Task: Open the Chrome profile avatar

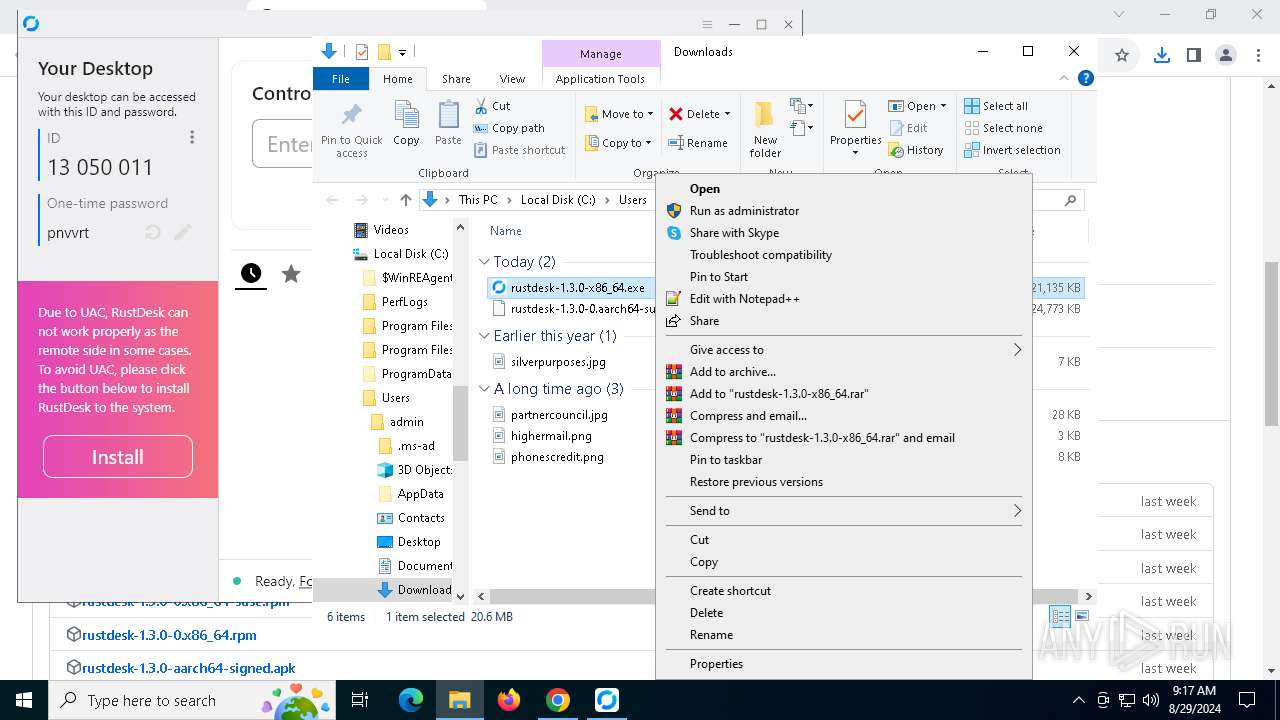Action: point(1225,56)
